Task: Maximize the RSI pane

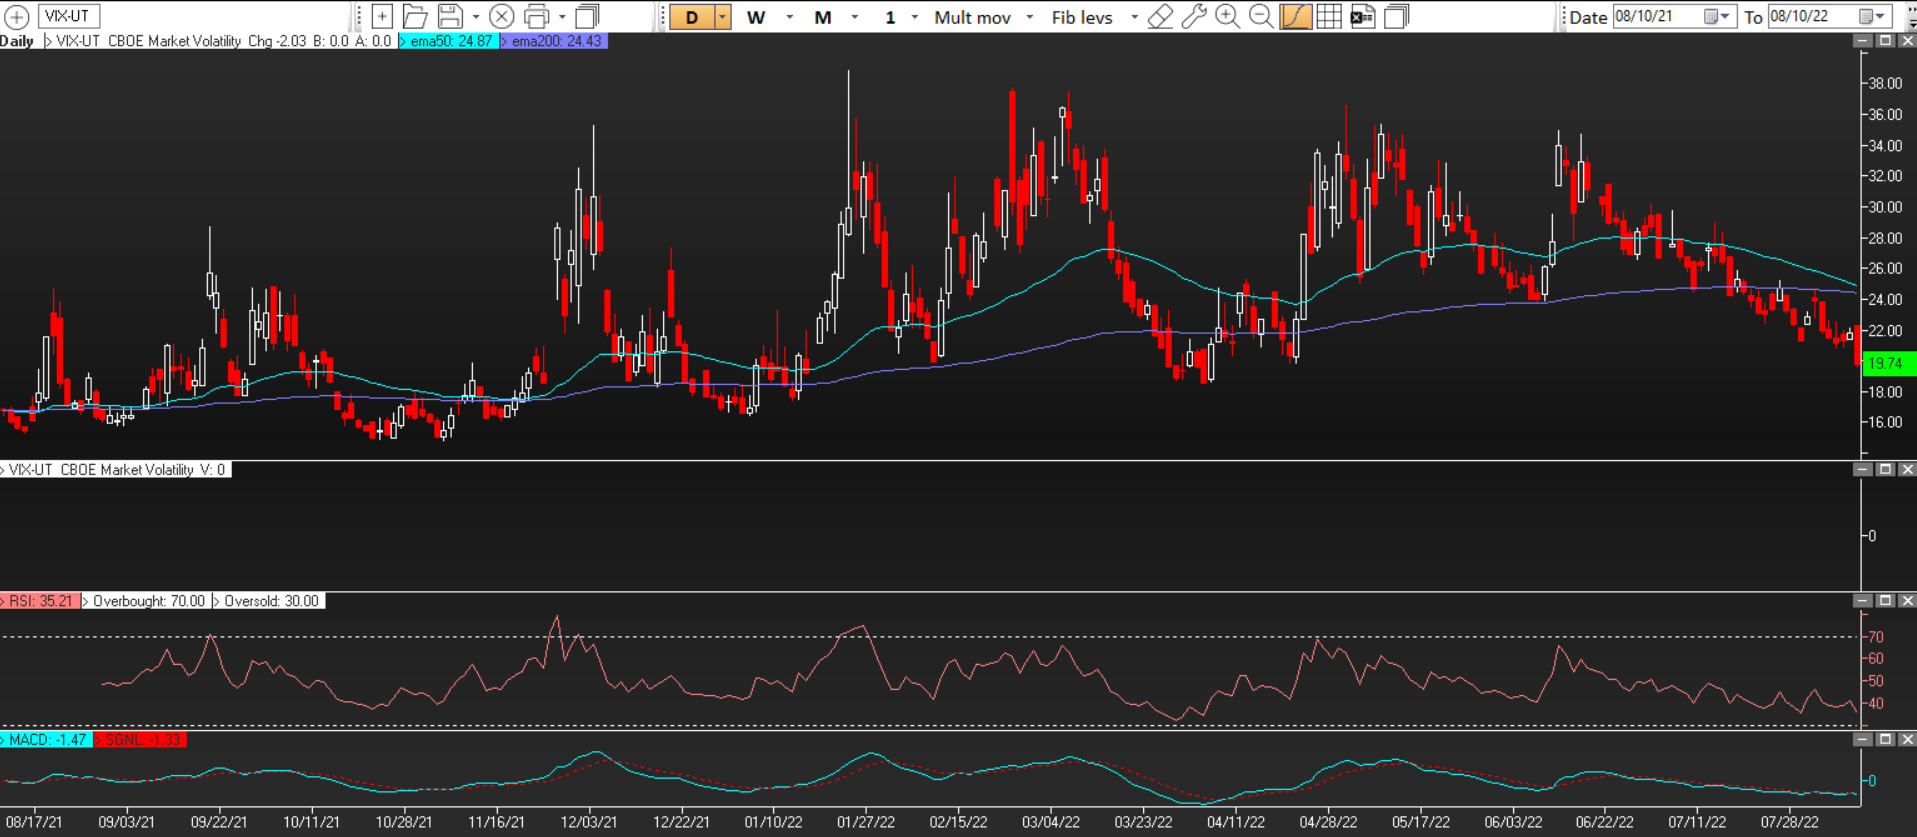Action: click(1885, 601)
